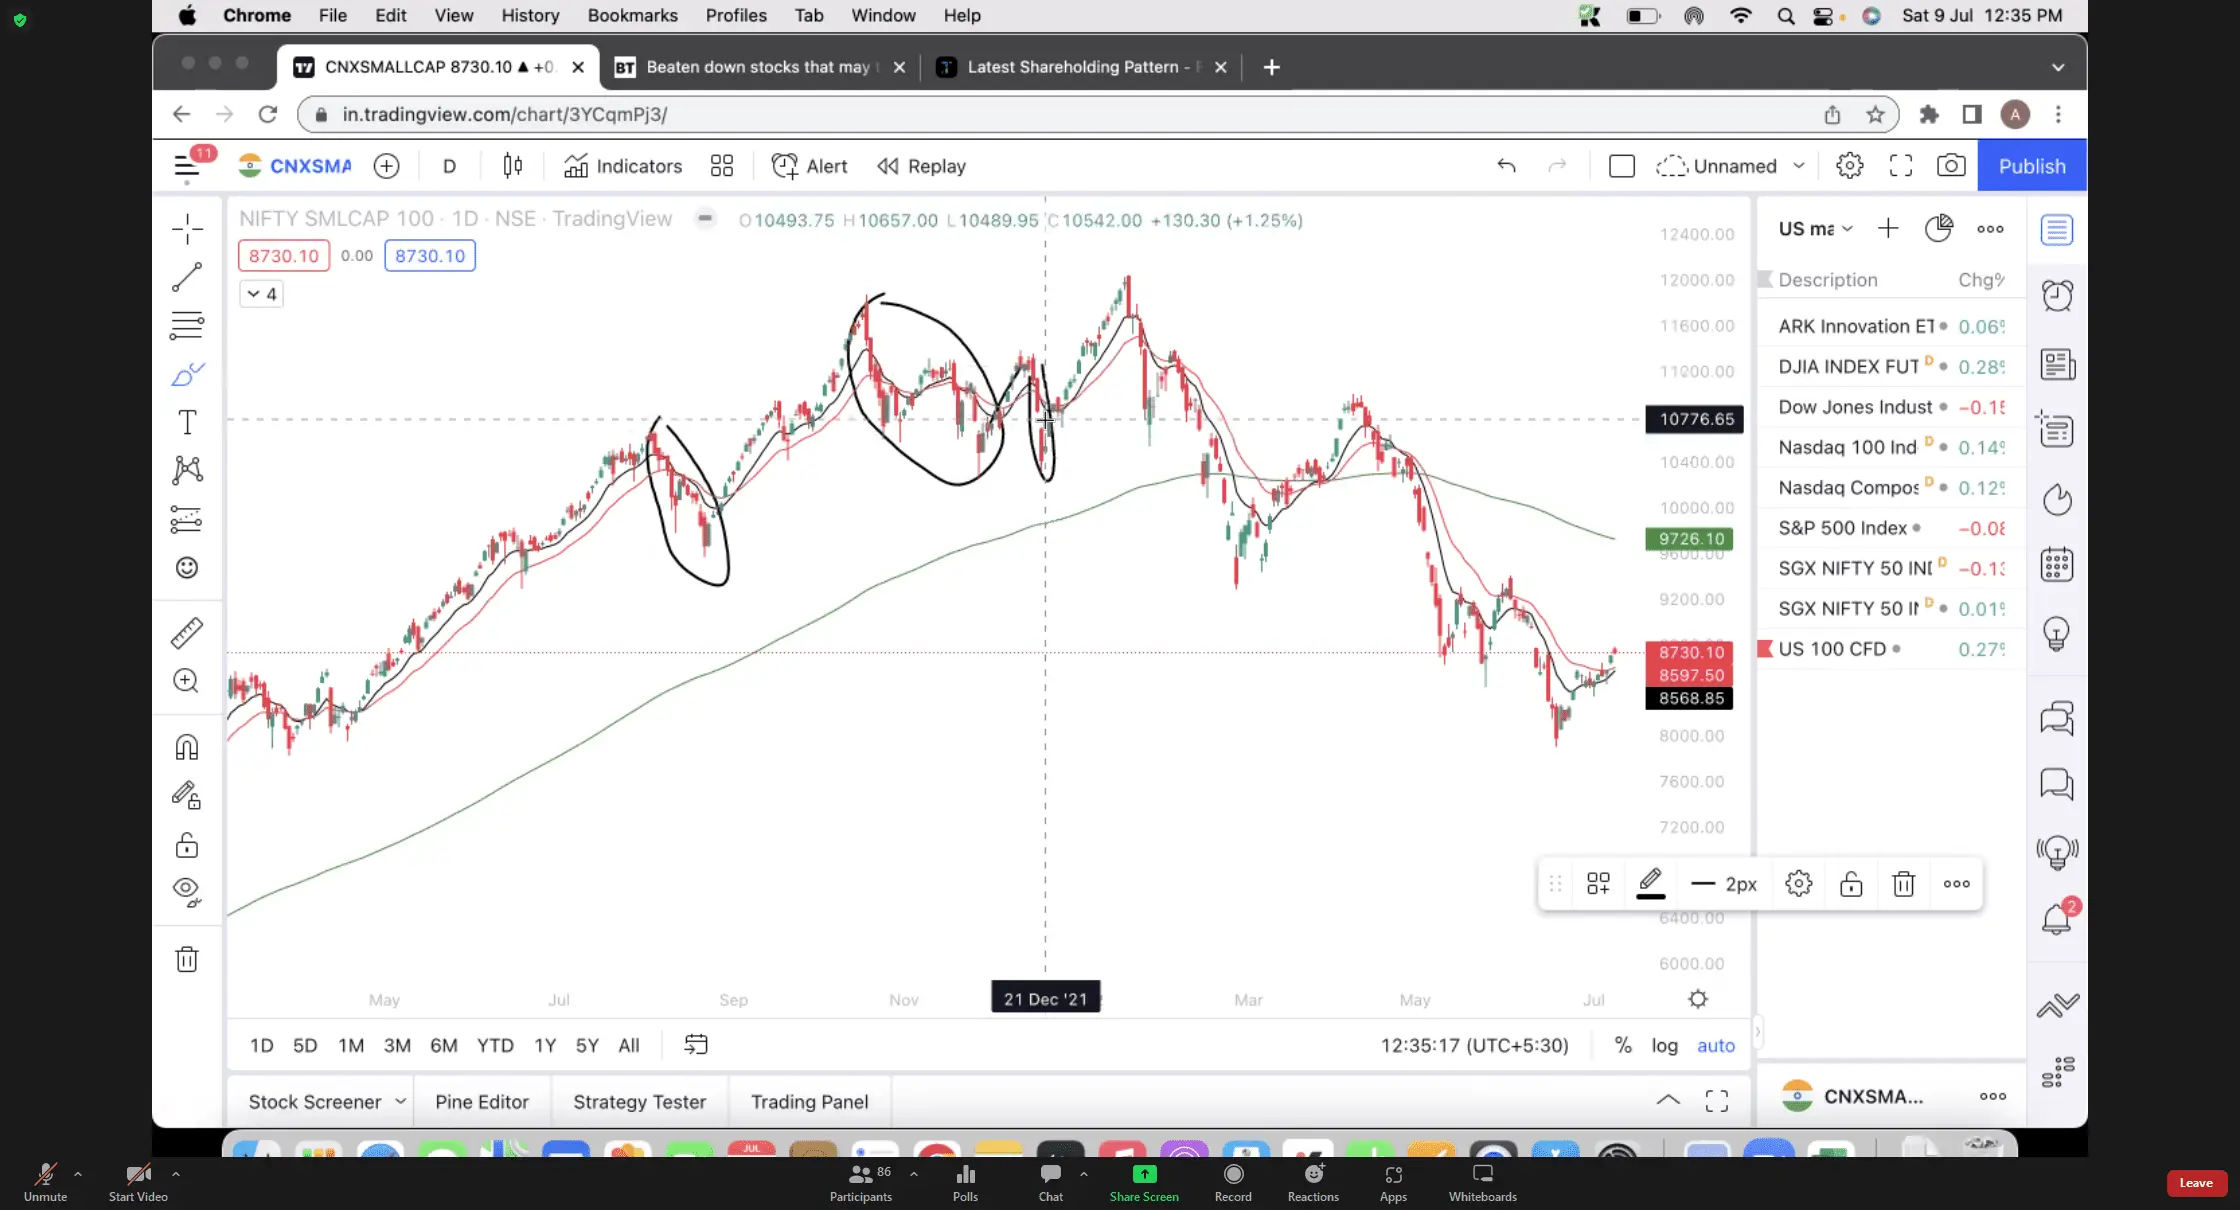Select the Text annotation tool

click(x=187, y=422)
